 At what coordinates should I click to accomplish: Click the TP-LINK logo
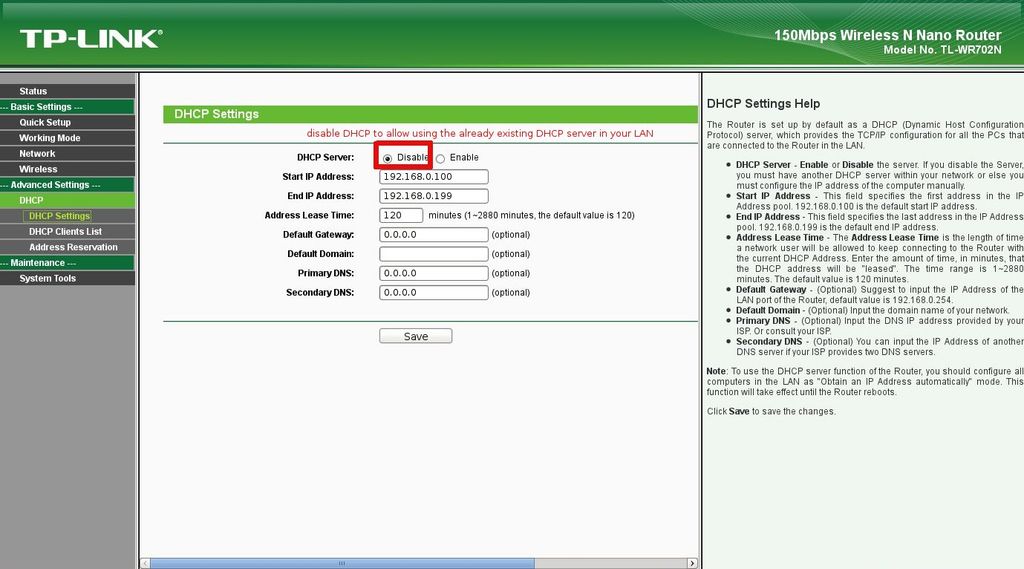[91, 39]
